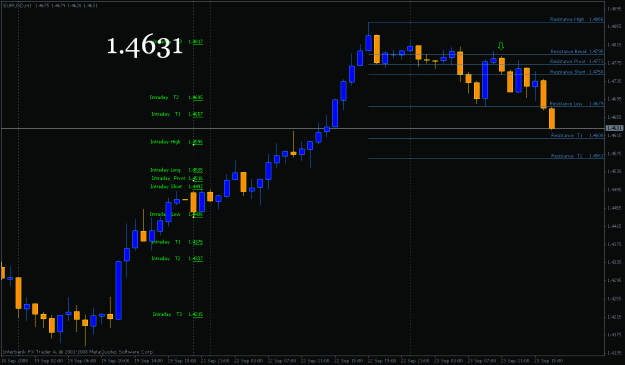Select the Resistance Pivot level label
Screen dimensions: 625x365
click(x=576, y=61)
